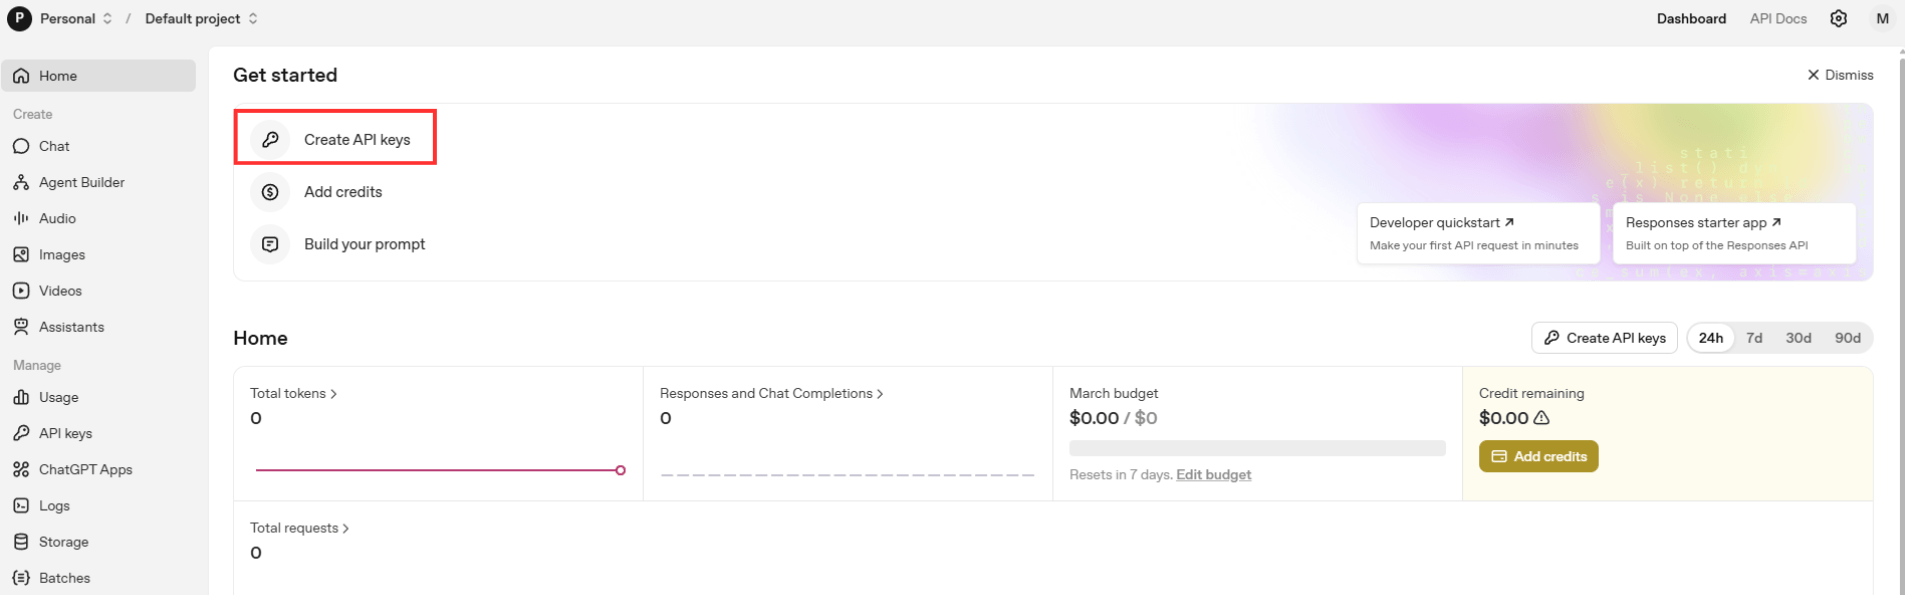
Task: Follow the Edit budget link
Action: (1213, 475)
